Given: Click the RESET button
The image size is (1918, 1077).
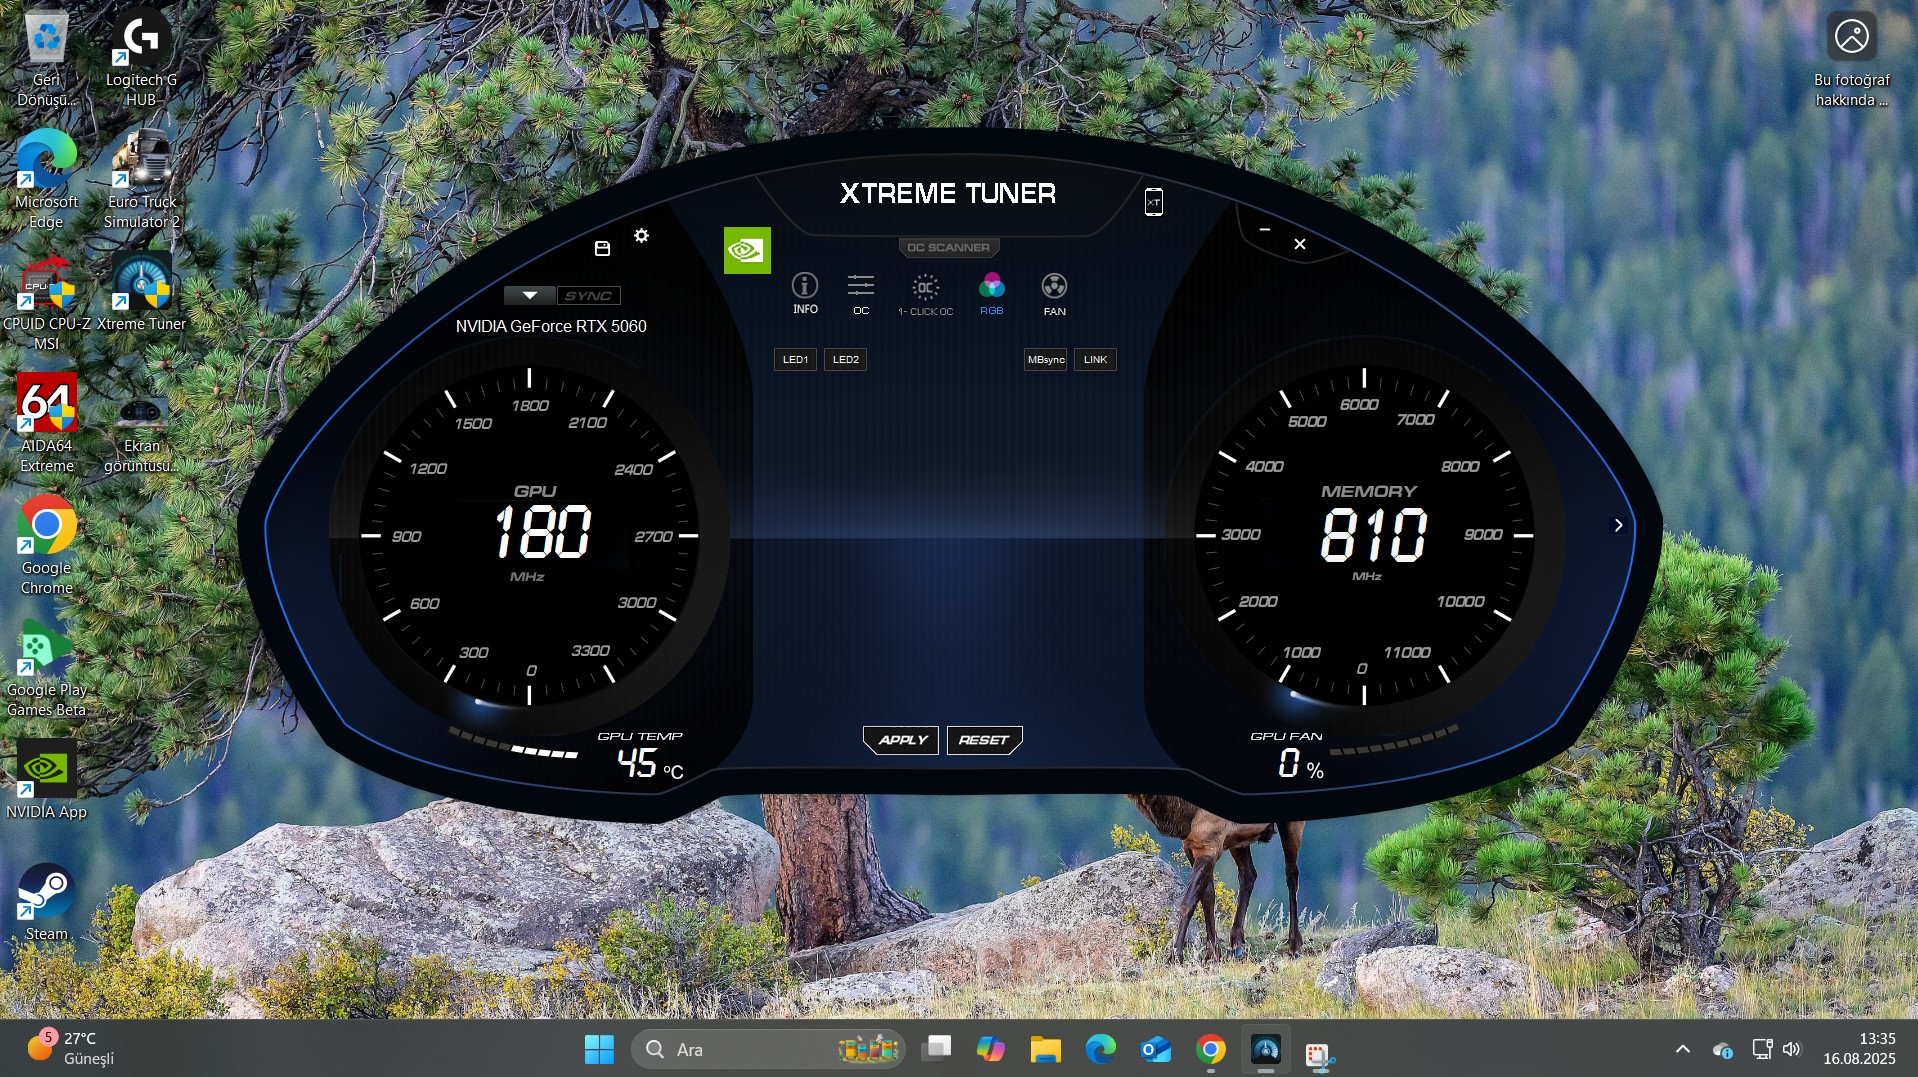Looking at the screenshot, I should point(984,740).
